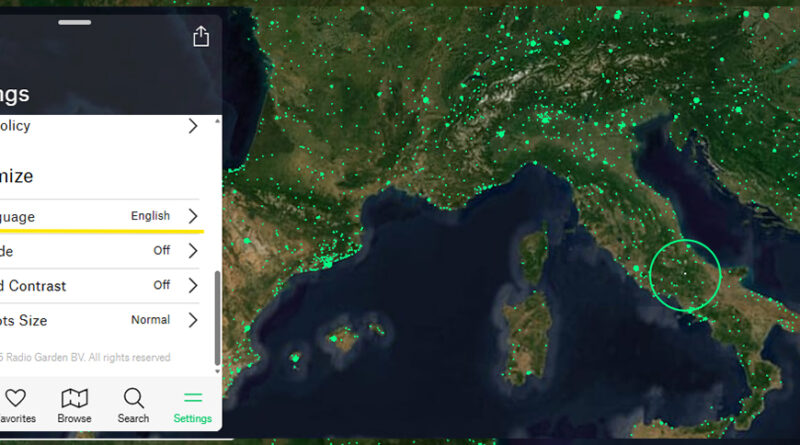Click the green circle locator on Italy

(x=685, y=274)
